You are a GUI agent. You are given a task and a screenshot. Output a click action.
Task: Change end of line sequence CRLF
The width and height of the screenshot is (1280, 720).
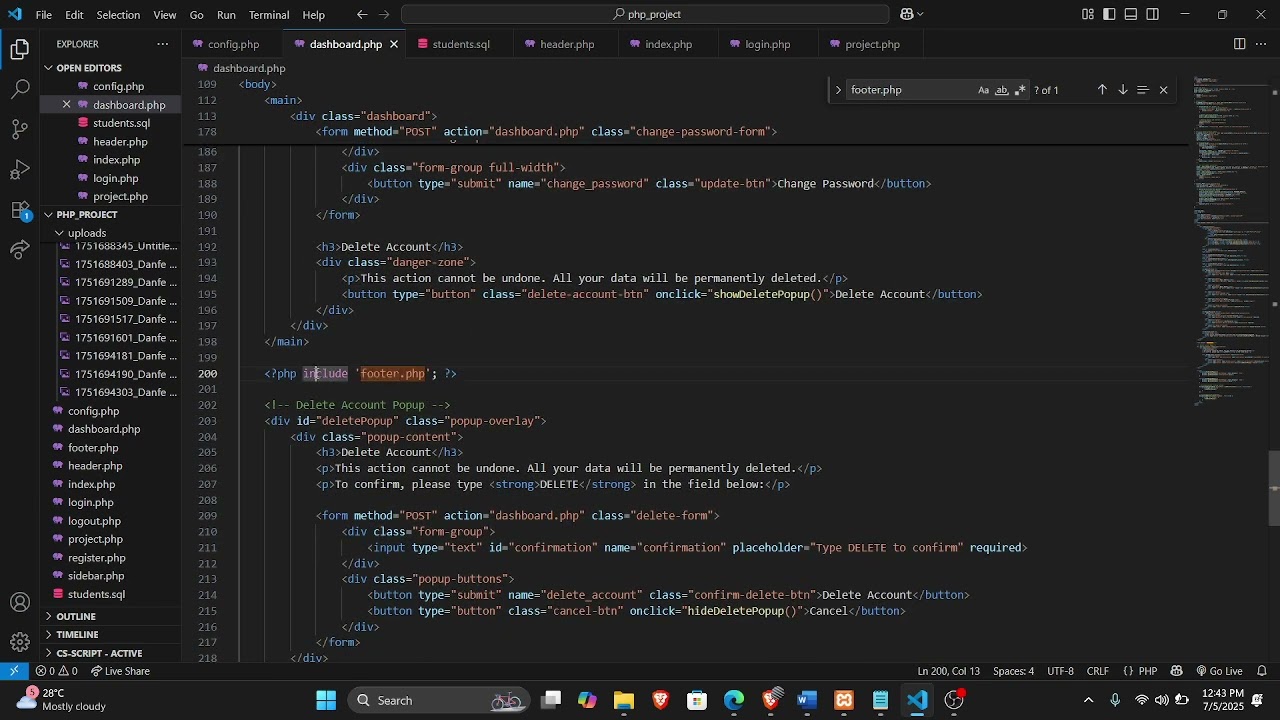[1098, 671]
